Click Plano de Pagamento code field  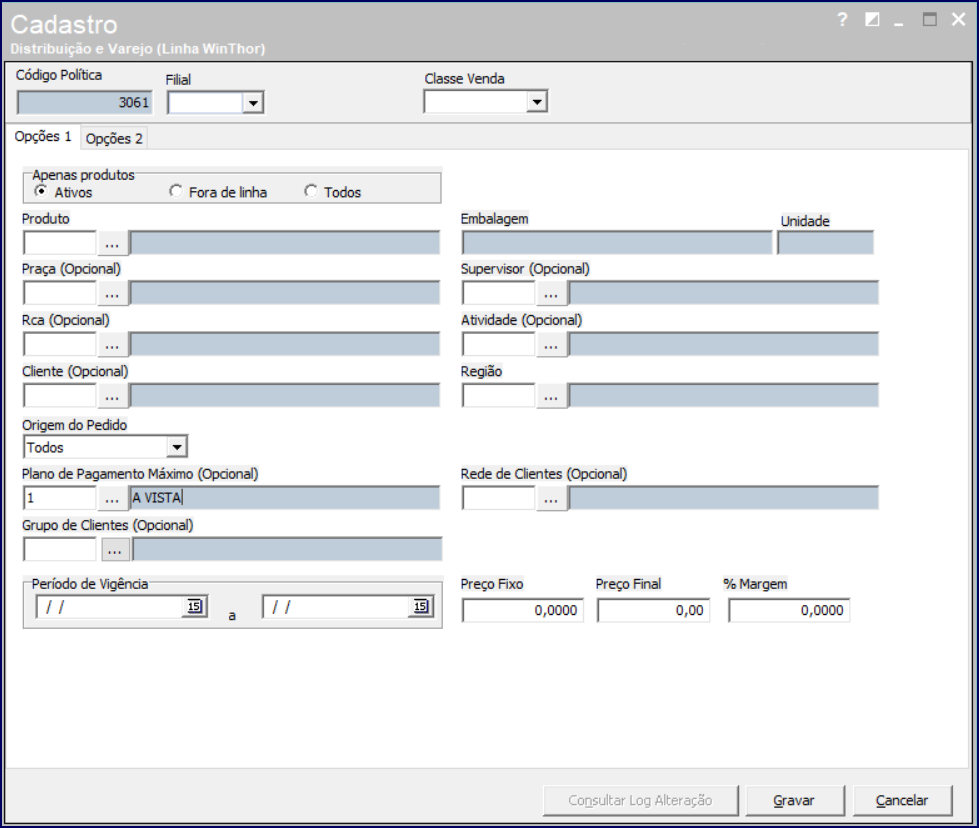[x=60, y=498]
